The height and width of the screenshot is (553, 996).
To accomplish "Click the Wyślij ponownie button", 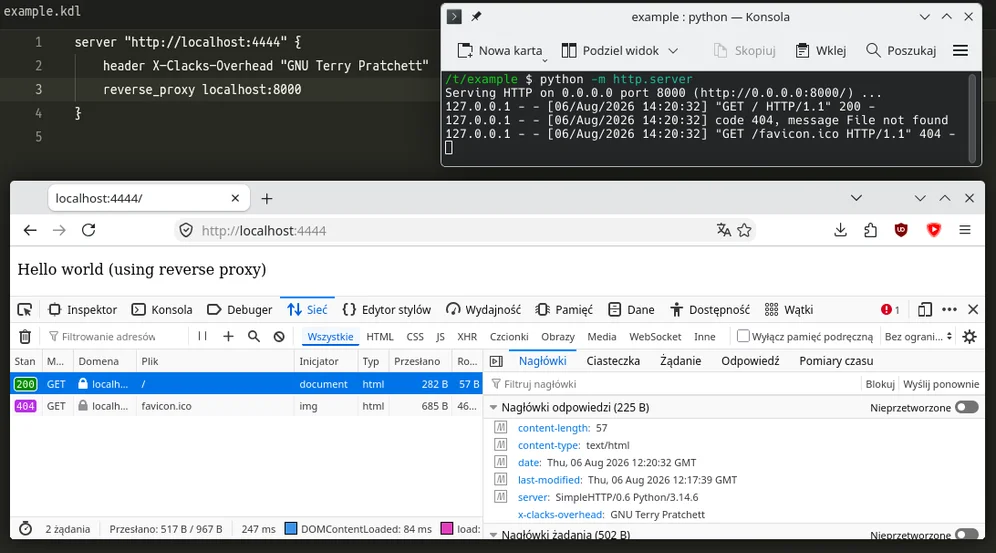I will [x=941, y=384].
